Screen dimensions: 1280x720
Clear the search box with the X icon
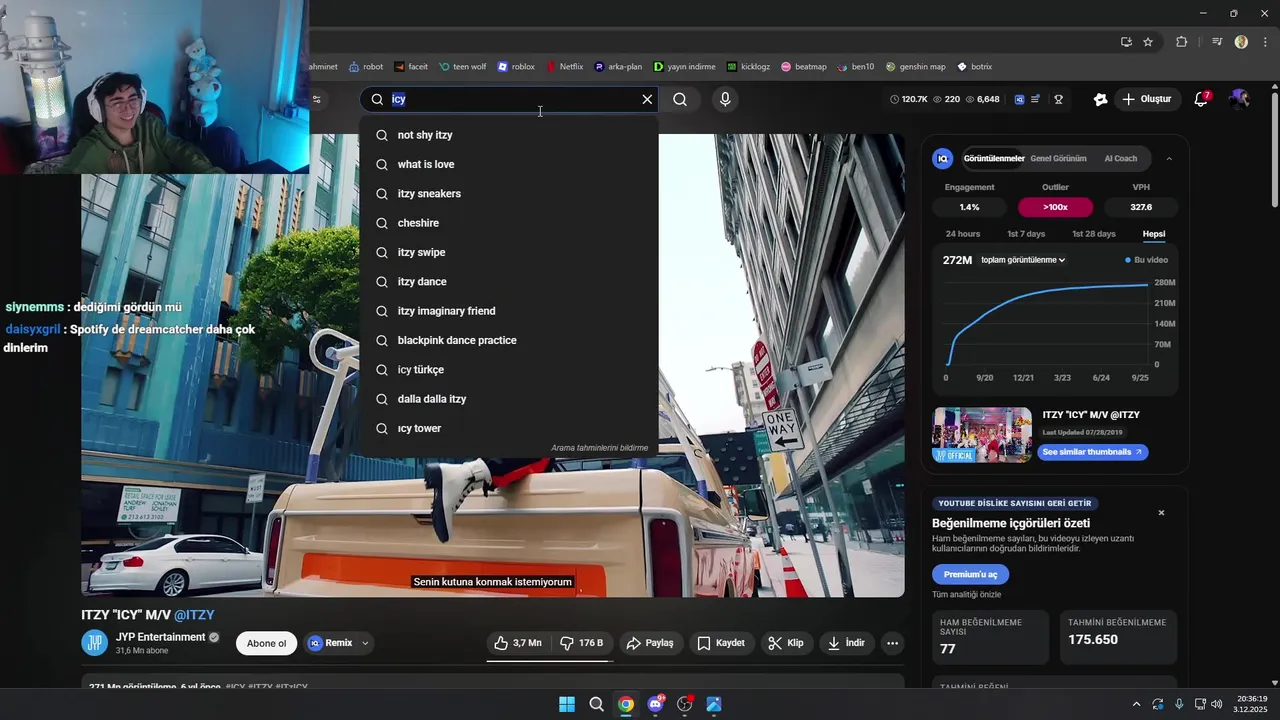[647, 99]
